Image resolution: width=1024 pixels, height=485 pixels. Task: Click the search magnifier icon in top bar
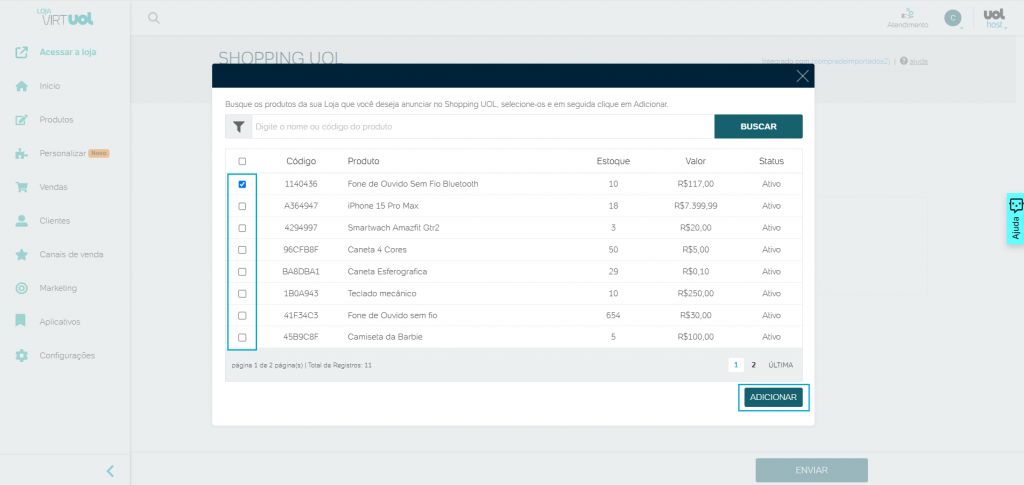coord(153,18)
